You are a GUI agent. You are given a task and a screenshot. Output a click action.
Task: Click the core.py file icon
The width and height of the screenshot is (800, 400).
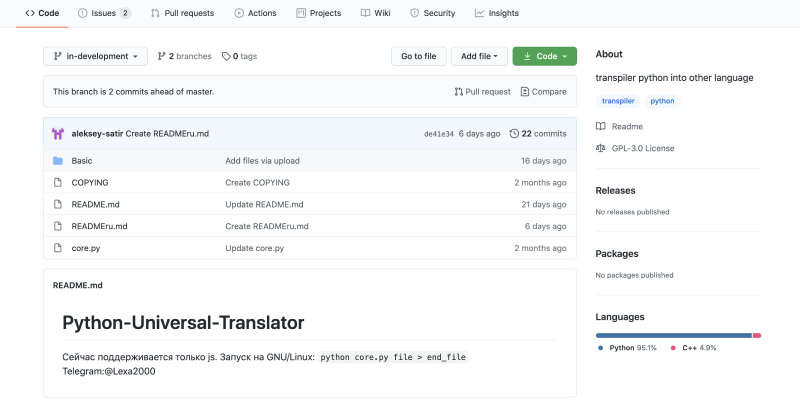coord(58,248)
